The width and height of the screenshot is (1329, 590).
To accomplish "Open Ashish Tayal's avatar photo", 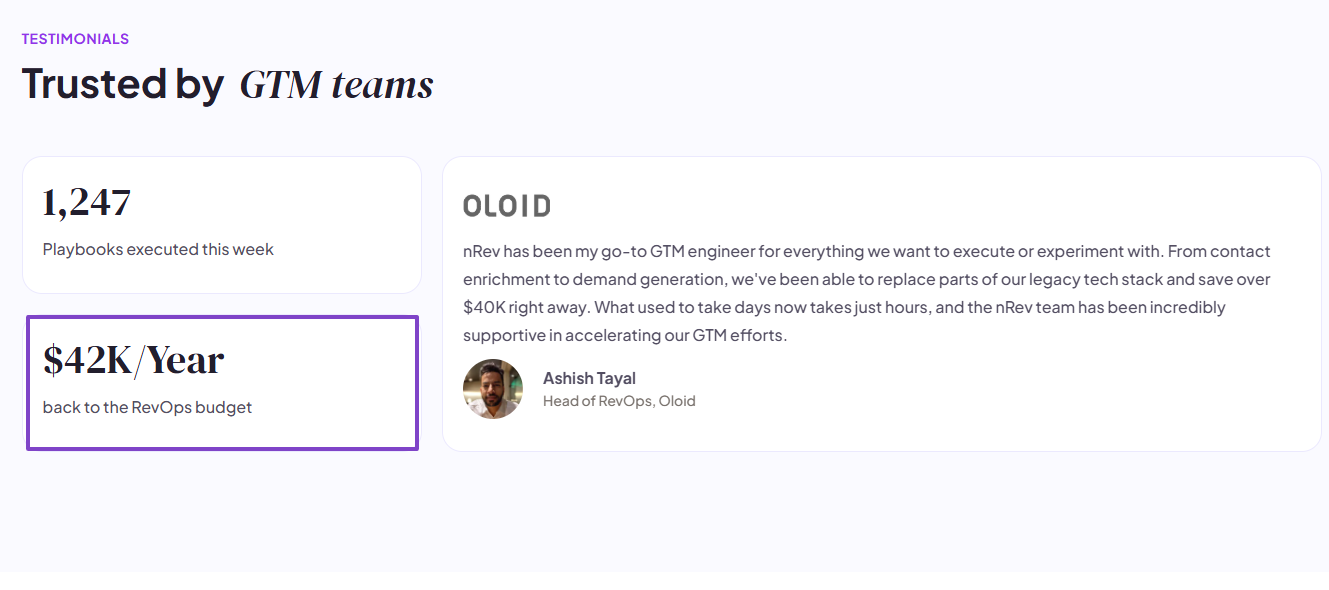I will (493, 389).
